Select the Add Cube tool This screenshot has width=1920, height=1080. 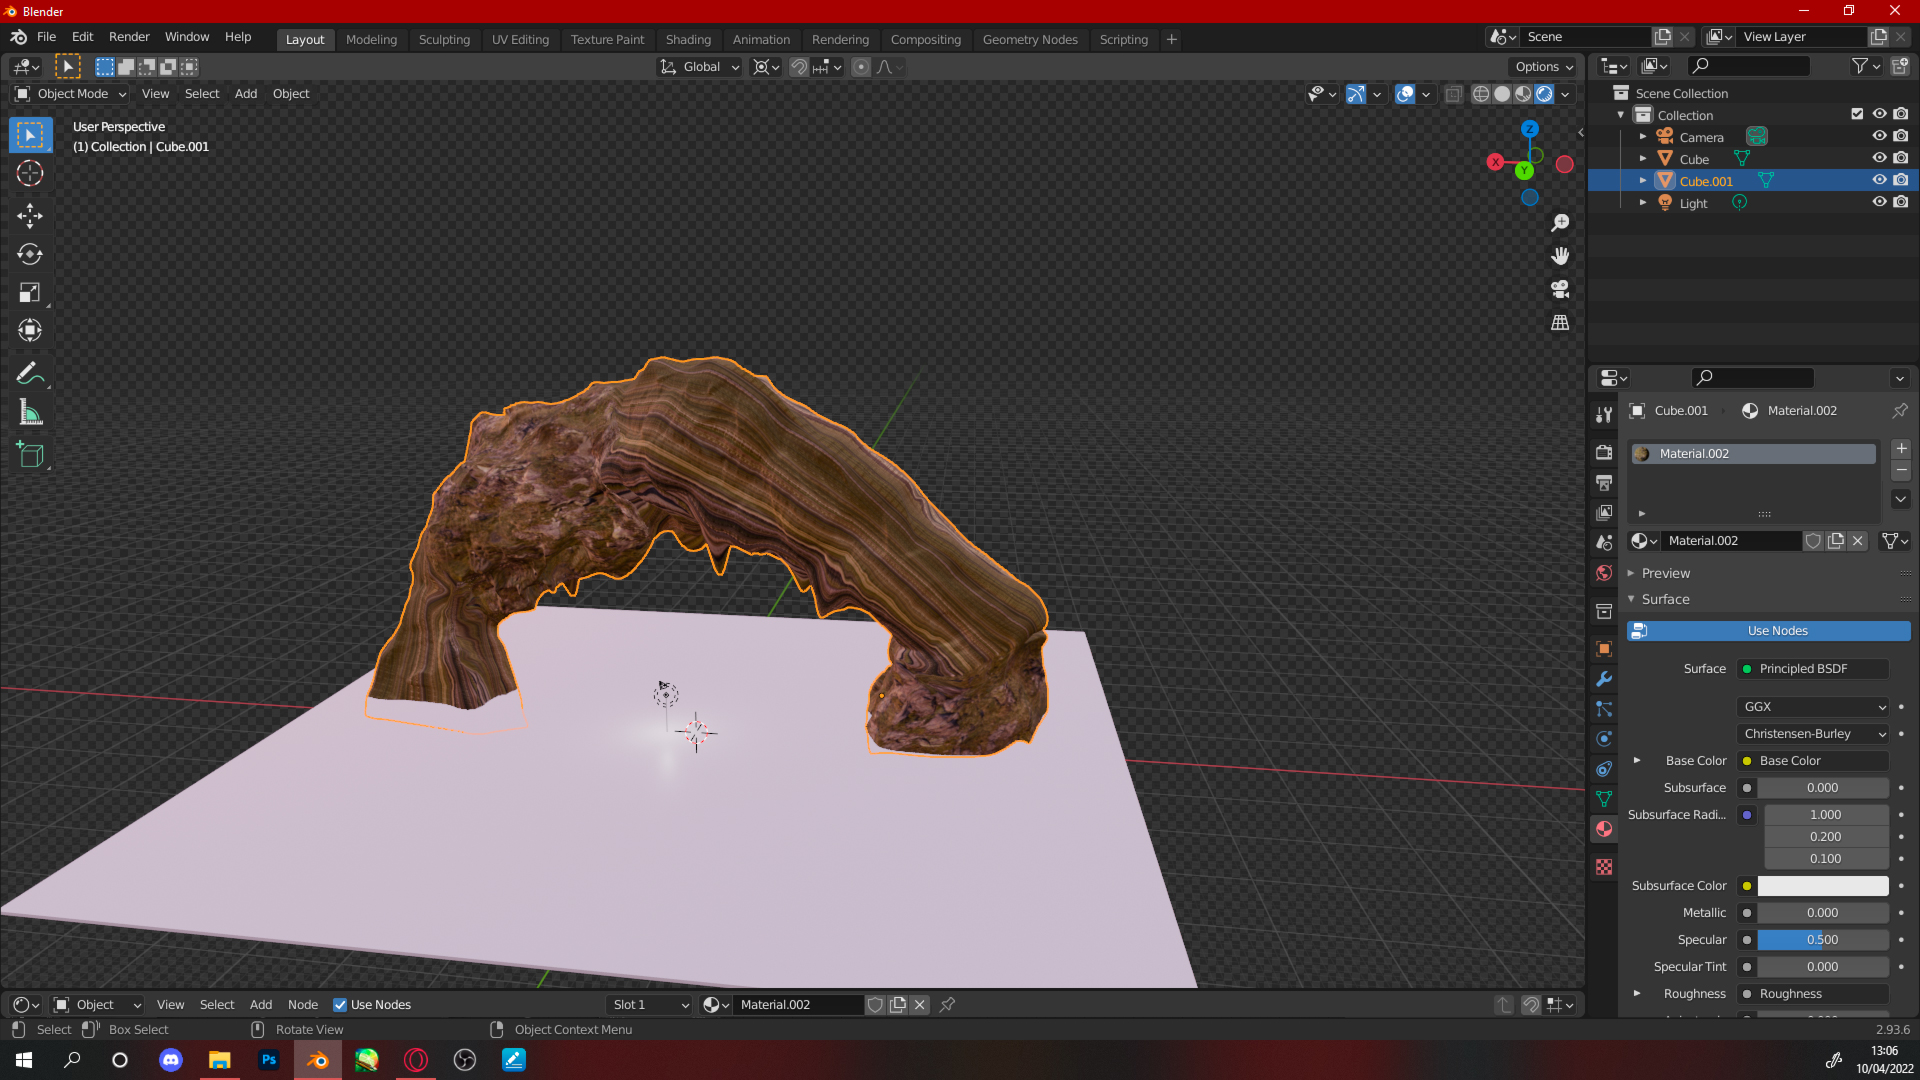coord(30,455)
